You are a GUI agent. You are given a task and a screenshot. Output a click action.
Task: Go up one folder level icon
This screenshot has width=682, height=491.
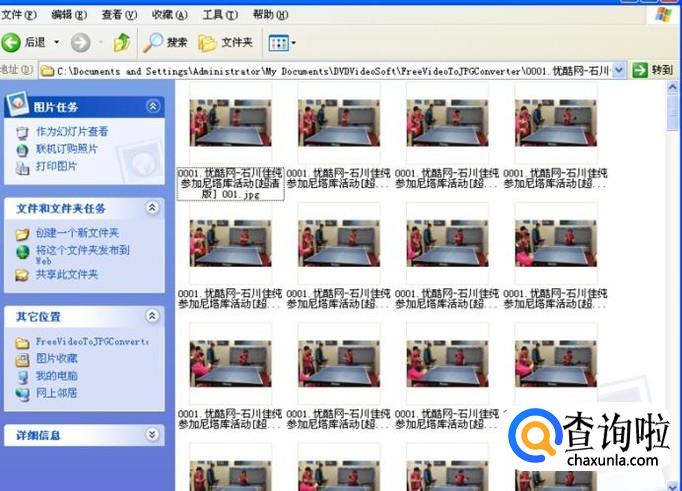tap(122, 43)
